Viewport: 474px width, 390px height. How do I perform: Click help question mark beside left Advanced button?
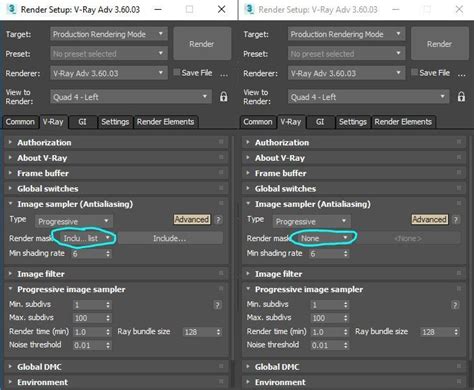coord(218,220)
